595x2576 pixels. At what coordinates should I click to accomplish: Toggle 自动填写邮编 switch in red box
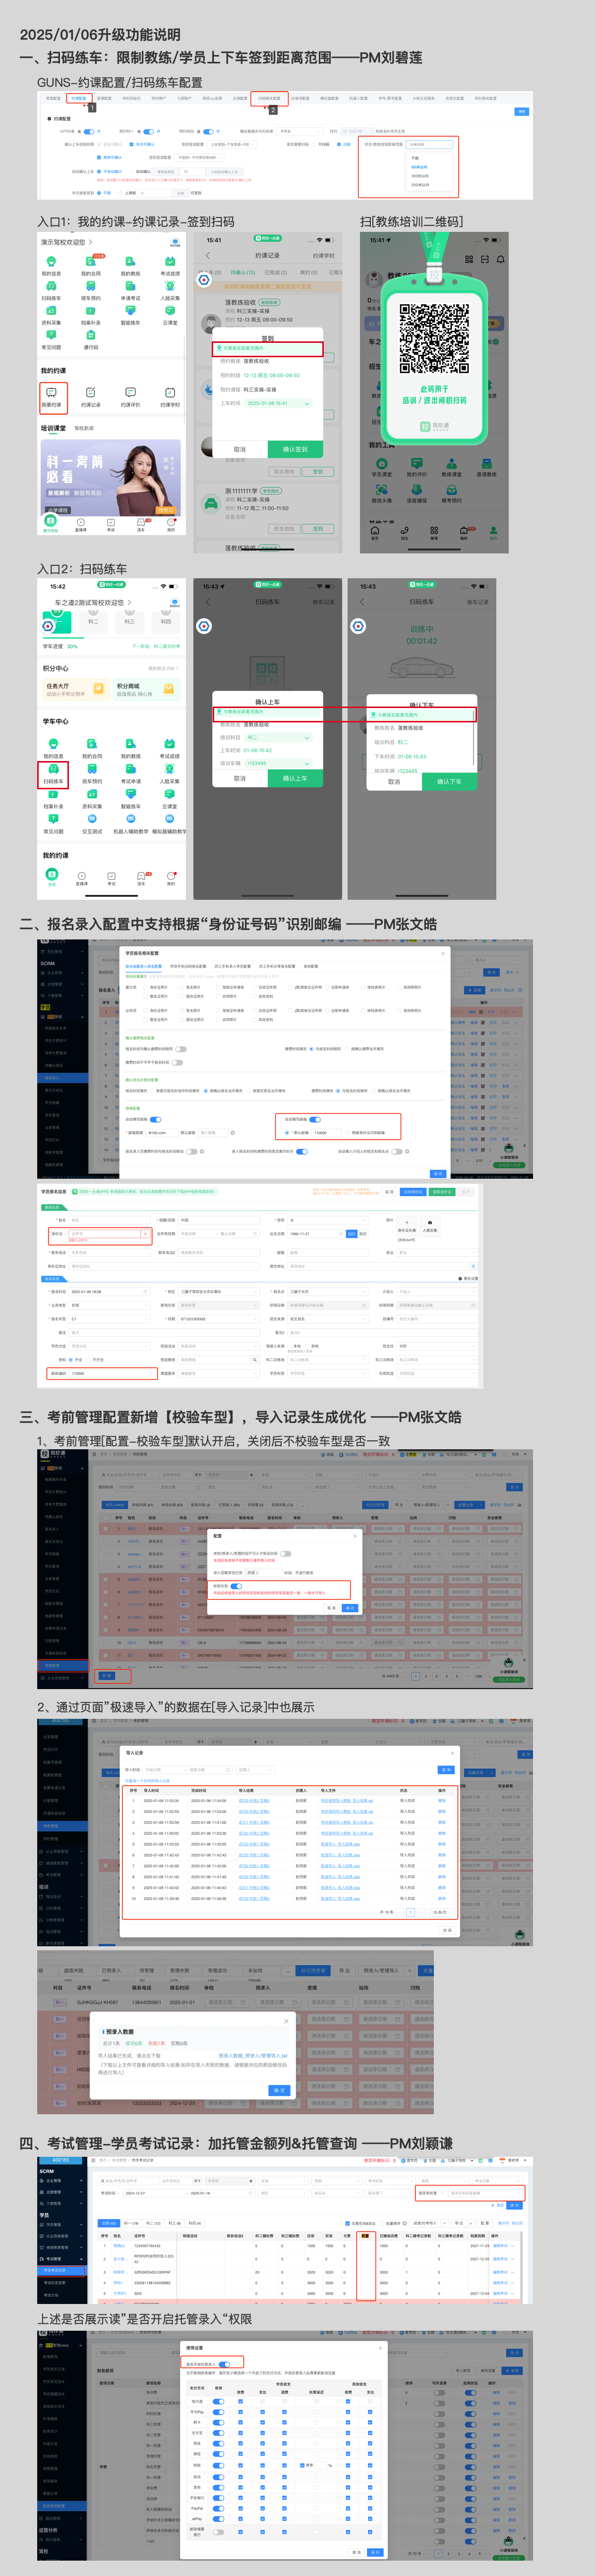[315, 1119]
